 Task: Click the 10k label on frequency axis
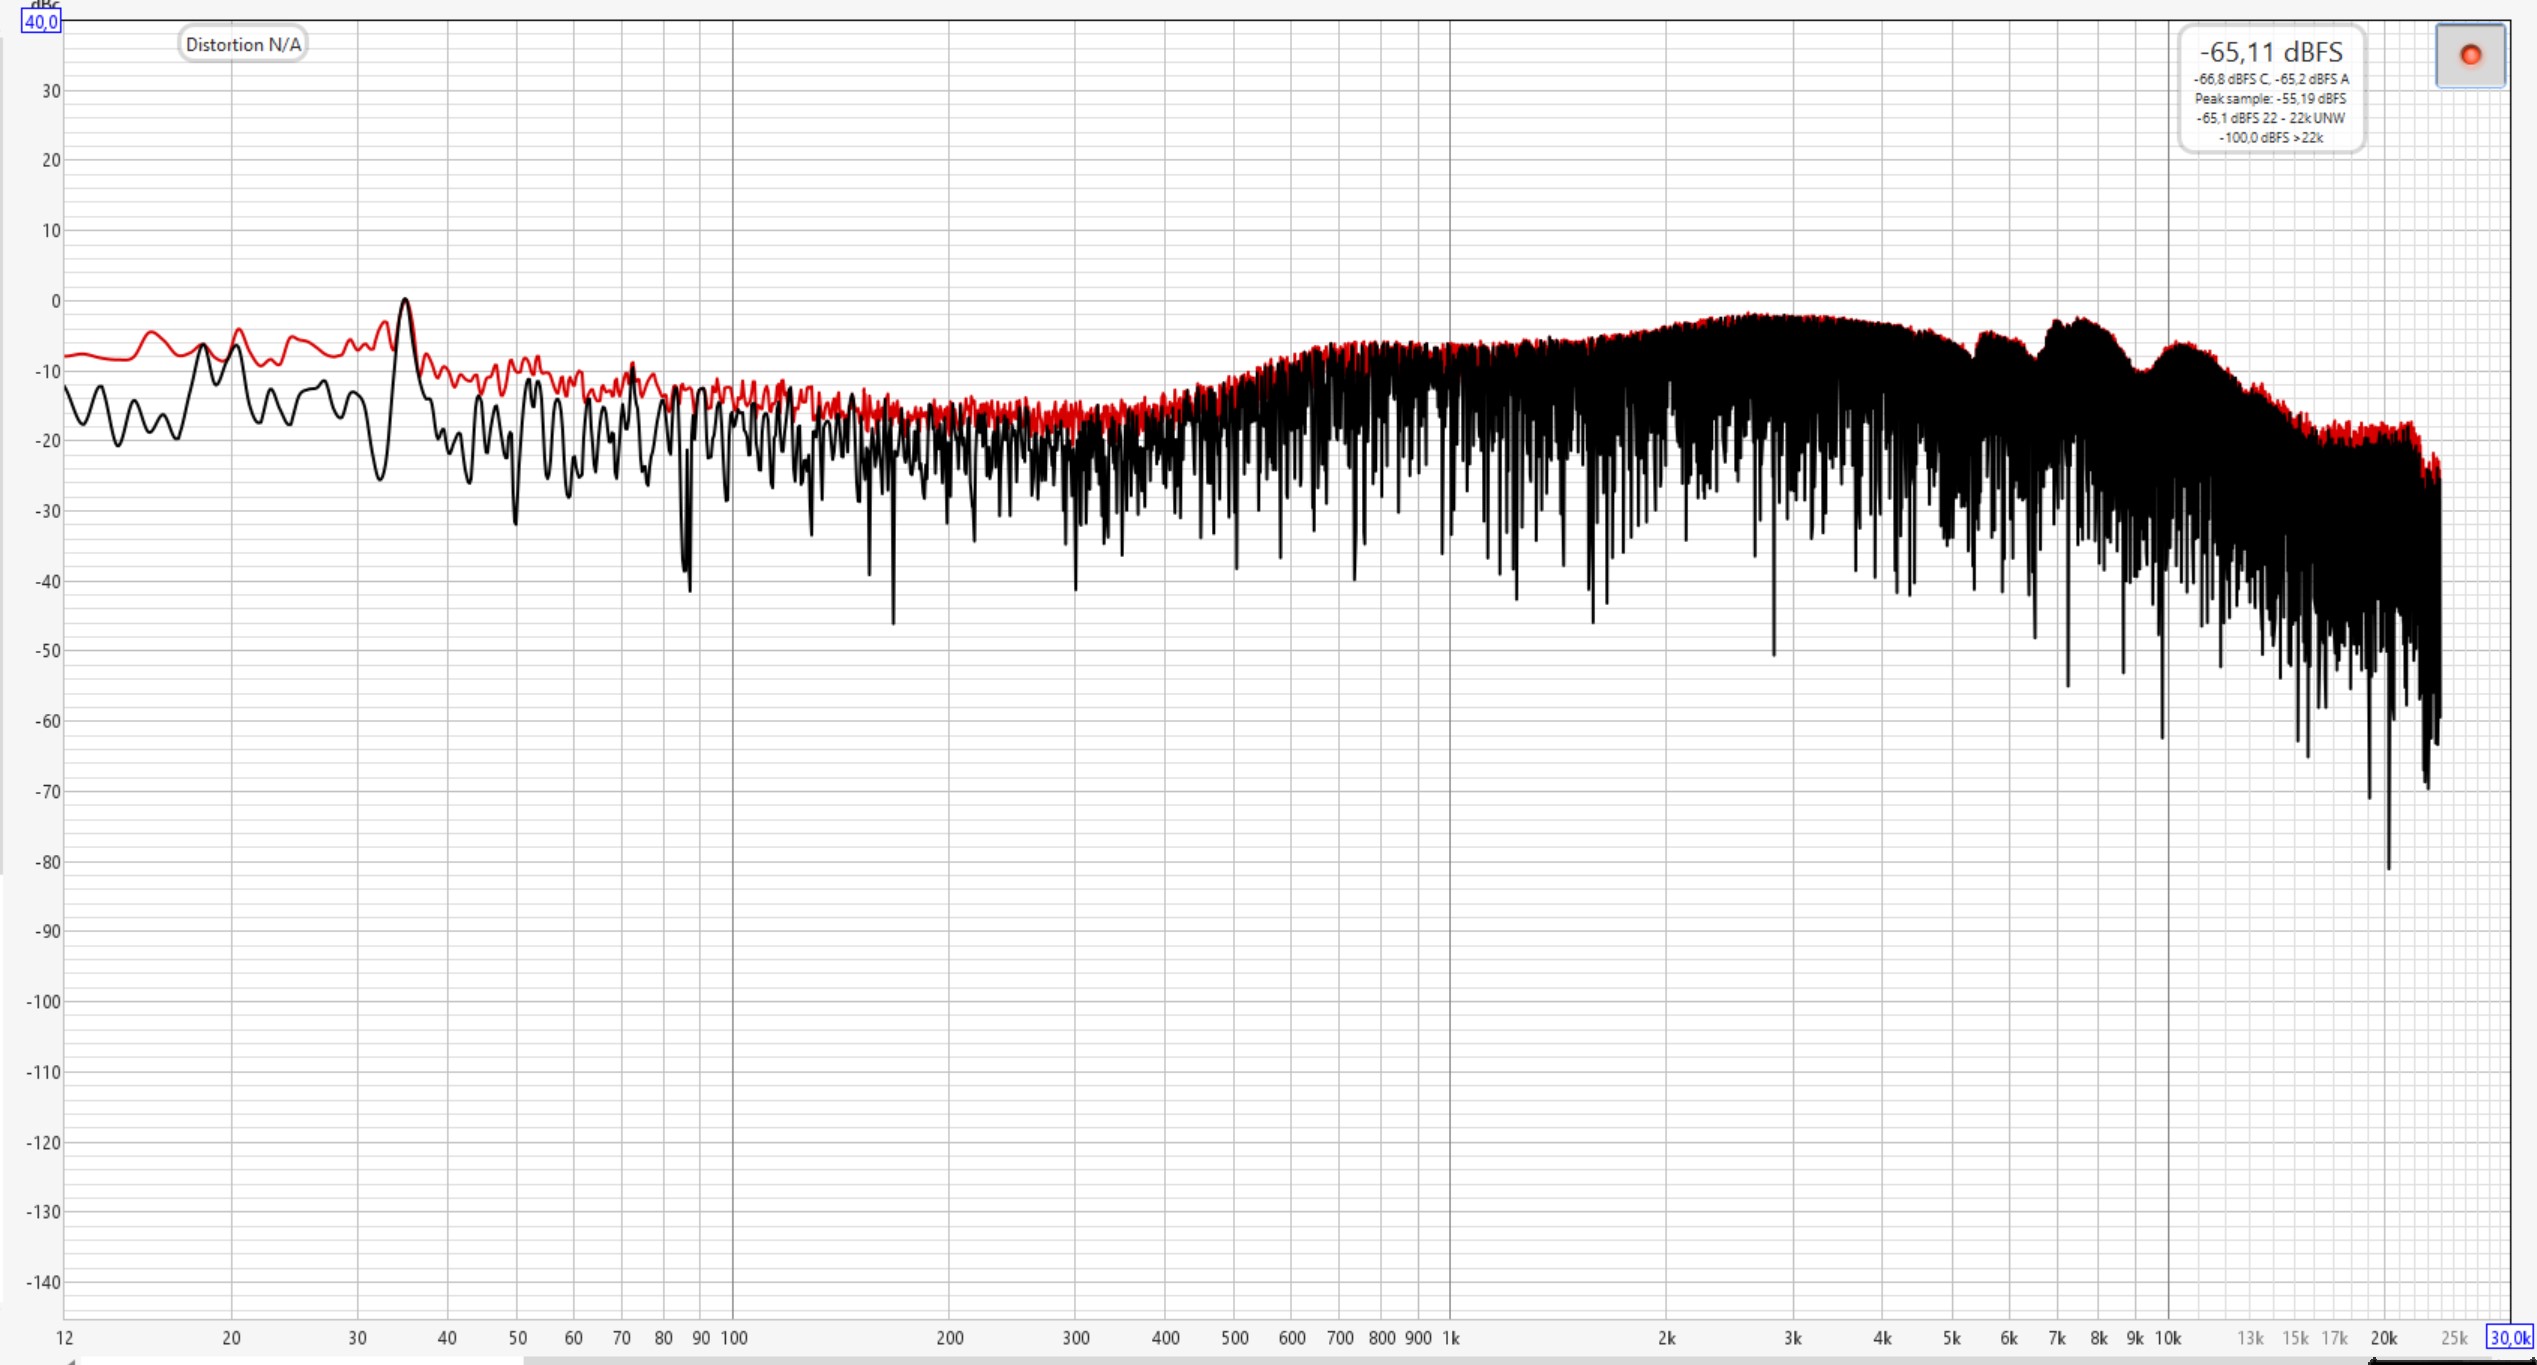click(x=2167, y=1338)
